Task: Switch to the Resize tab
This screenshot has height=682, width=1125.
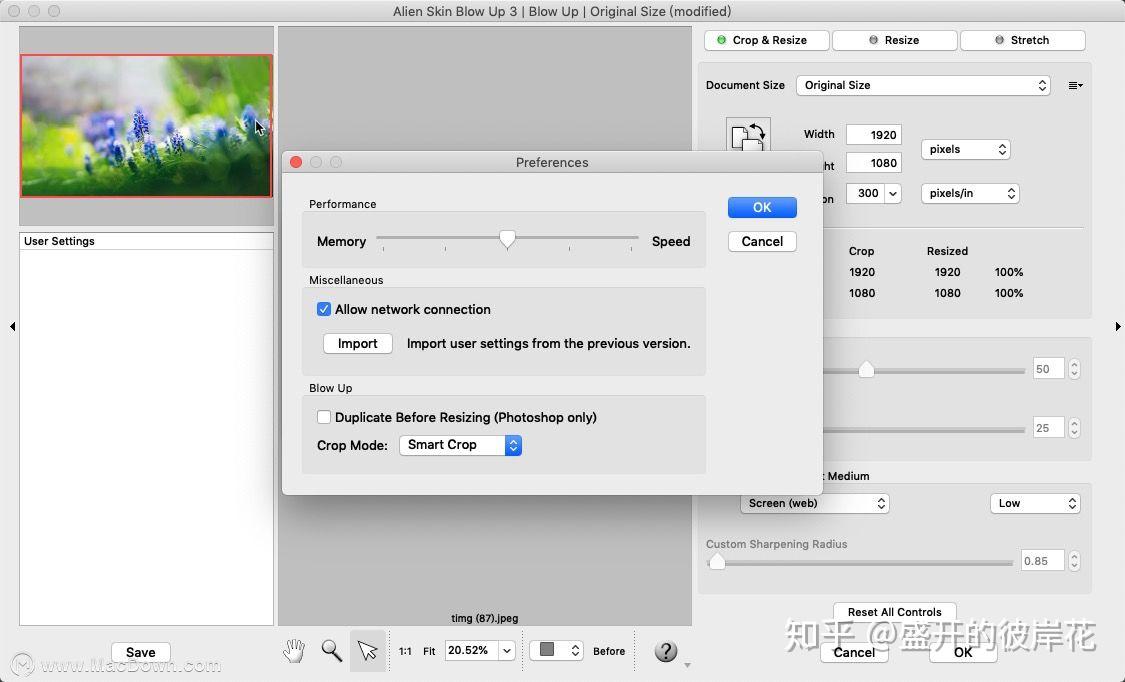Action: tap(893, 40)
